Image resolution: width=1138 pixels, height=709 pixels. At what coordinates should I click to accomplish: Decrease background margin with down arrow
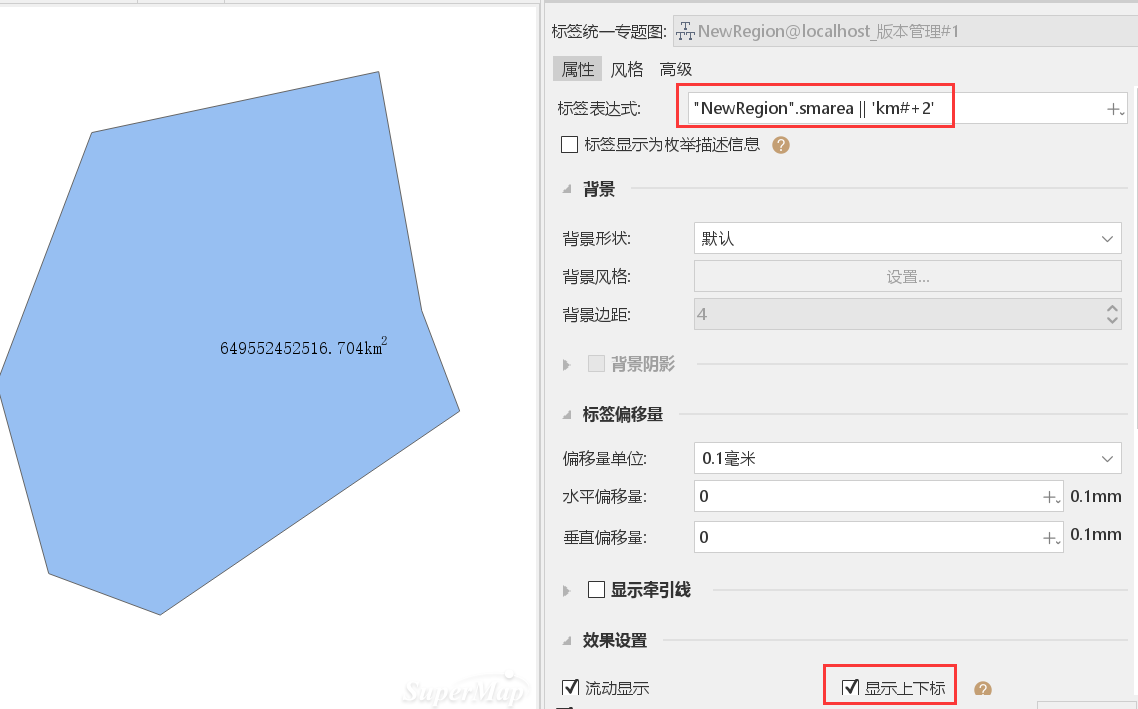[1112, 321]
